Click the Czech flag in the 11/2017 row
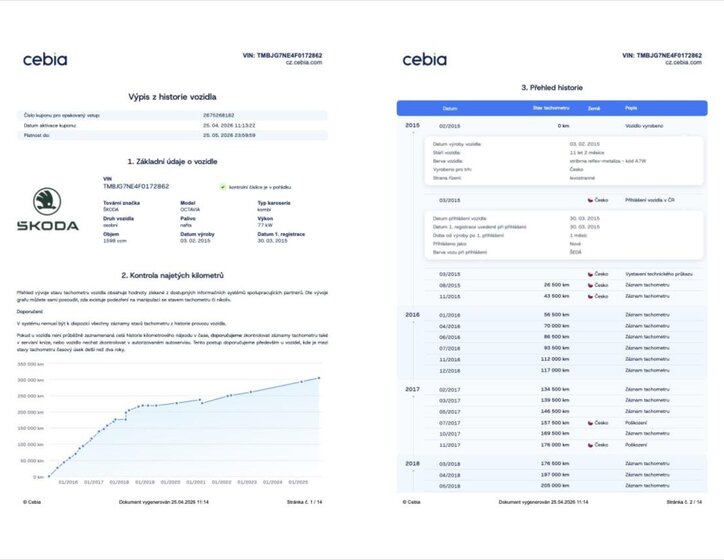The height and width of the screenshot is (560, 724). pos(592,444)
